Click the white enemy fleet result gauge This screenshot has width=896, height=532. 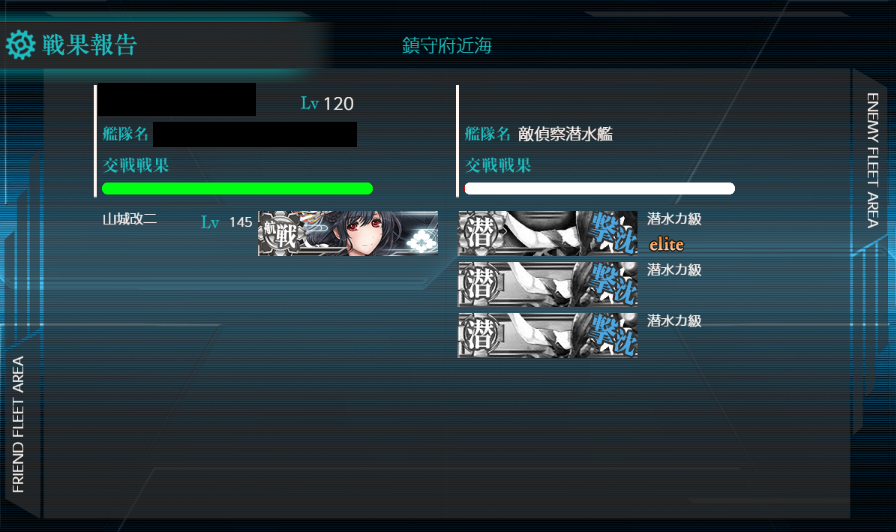click(x=599, y=189)
